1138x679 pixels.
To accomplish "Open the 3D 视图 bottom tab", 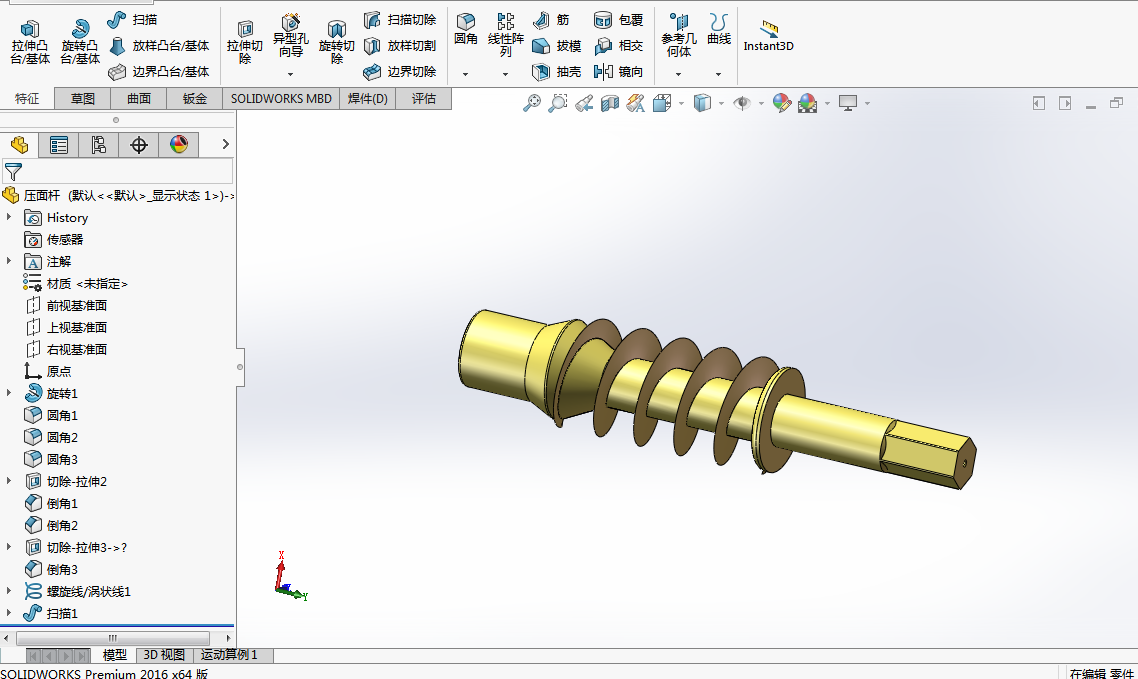I will pos(164,655).
